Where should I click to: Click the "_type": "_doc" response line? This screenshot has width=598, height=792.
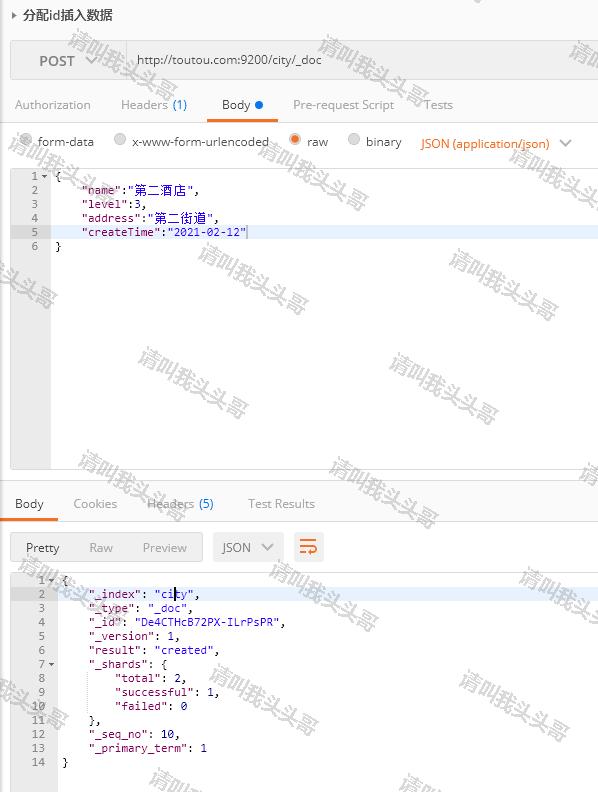point(140,608)
